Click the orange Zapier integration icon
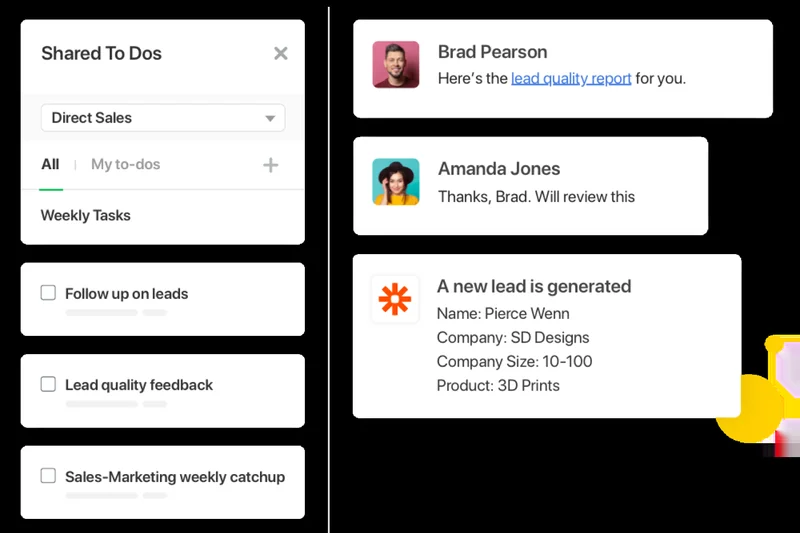Viewport: 800px width, 533px height. (x=395, y=299)
